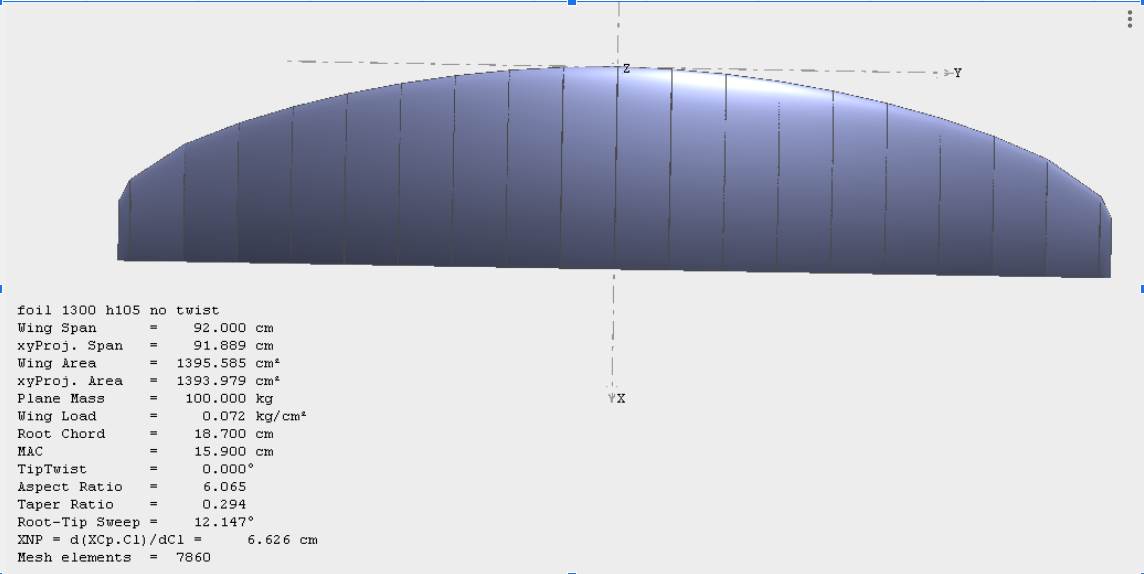Viewport: 1144px width, 574px height.
Task: Click the 'foil 1300 h105 no twist' title
Action: click(x=118, y=311)
